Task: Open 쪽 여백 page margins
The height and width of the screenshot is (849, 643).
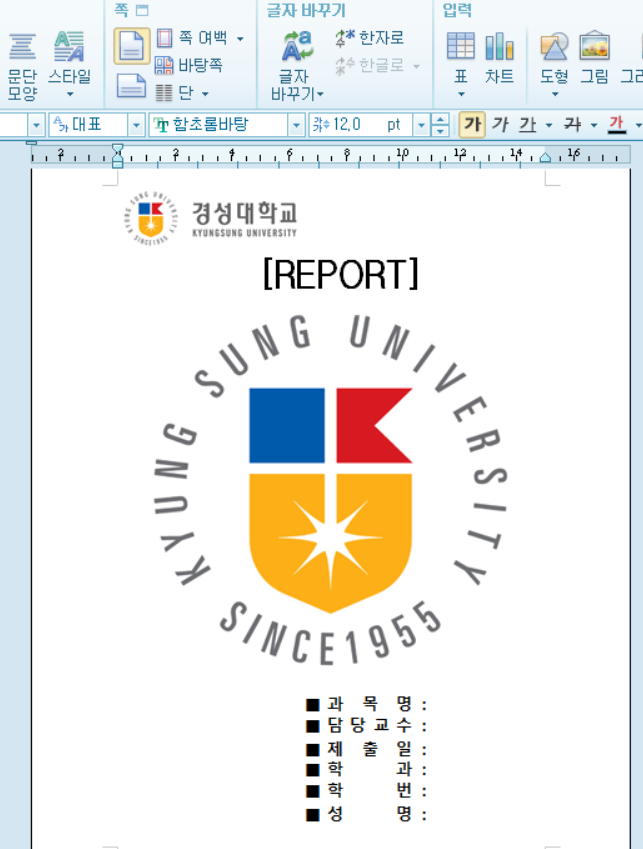Action: pos(192,38)
